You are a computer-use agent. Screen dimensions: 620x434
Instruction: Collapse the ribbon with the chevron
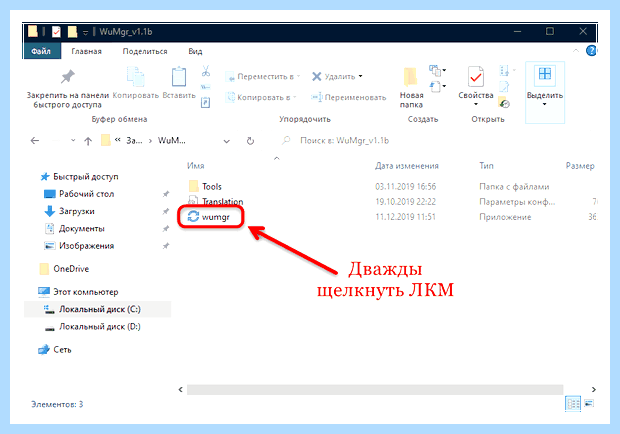(576, 51)
